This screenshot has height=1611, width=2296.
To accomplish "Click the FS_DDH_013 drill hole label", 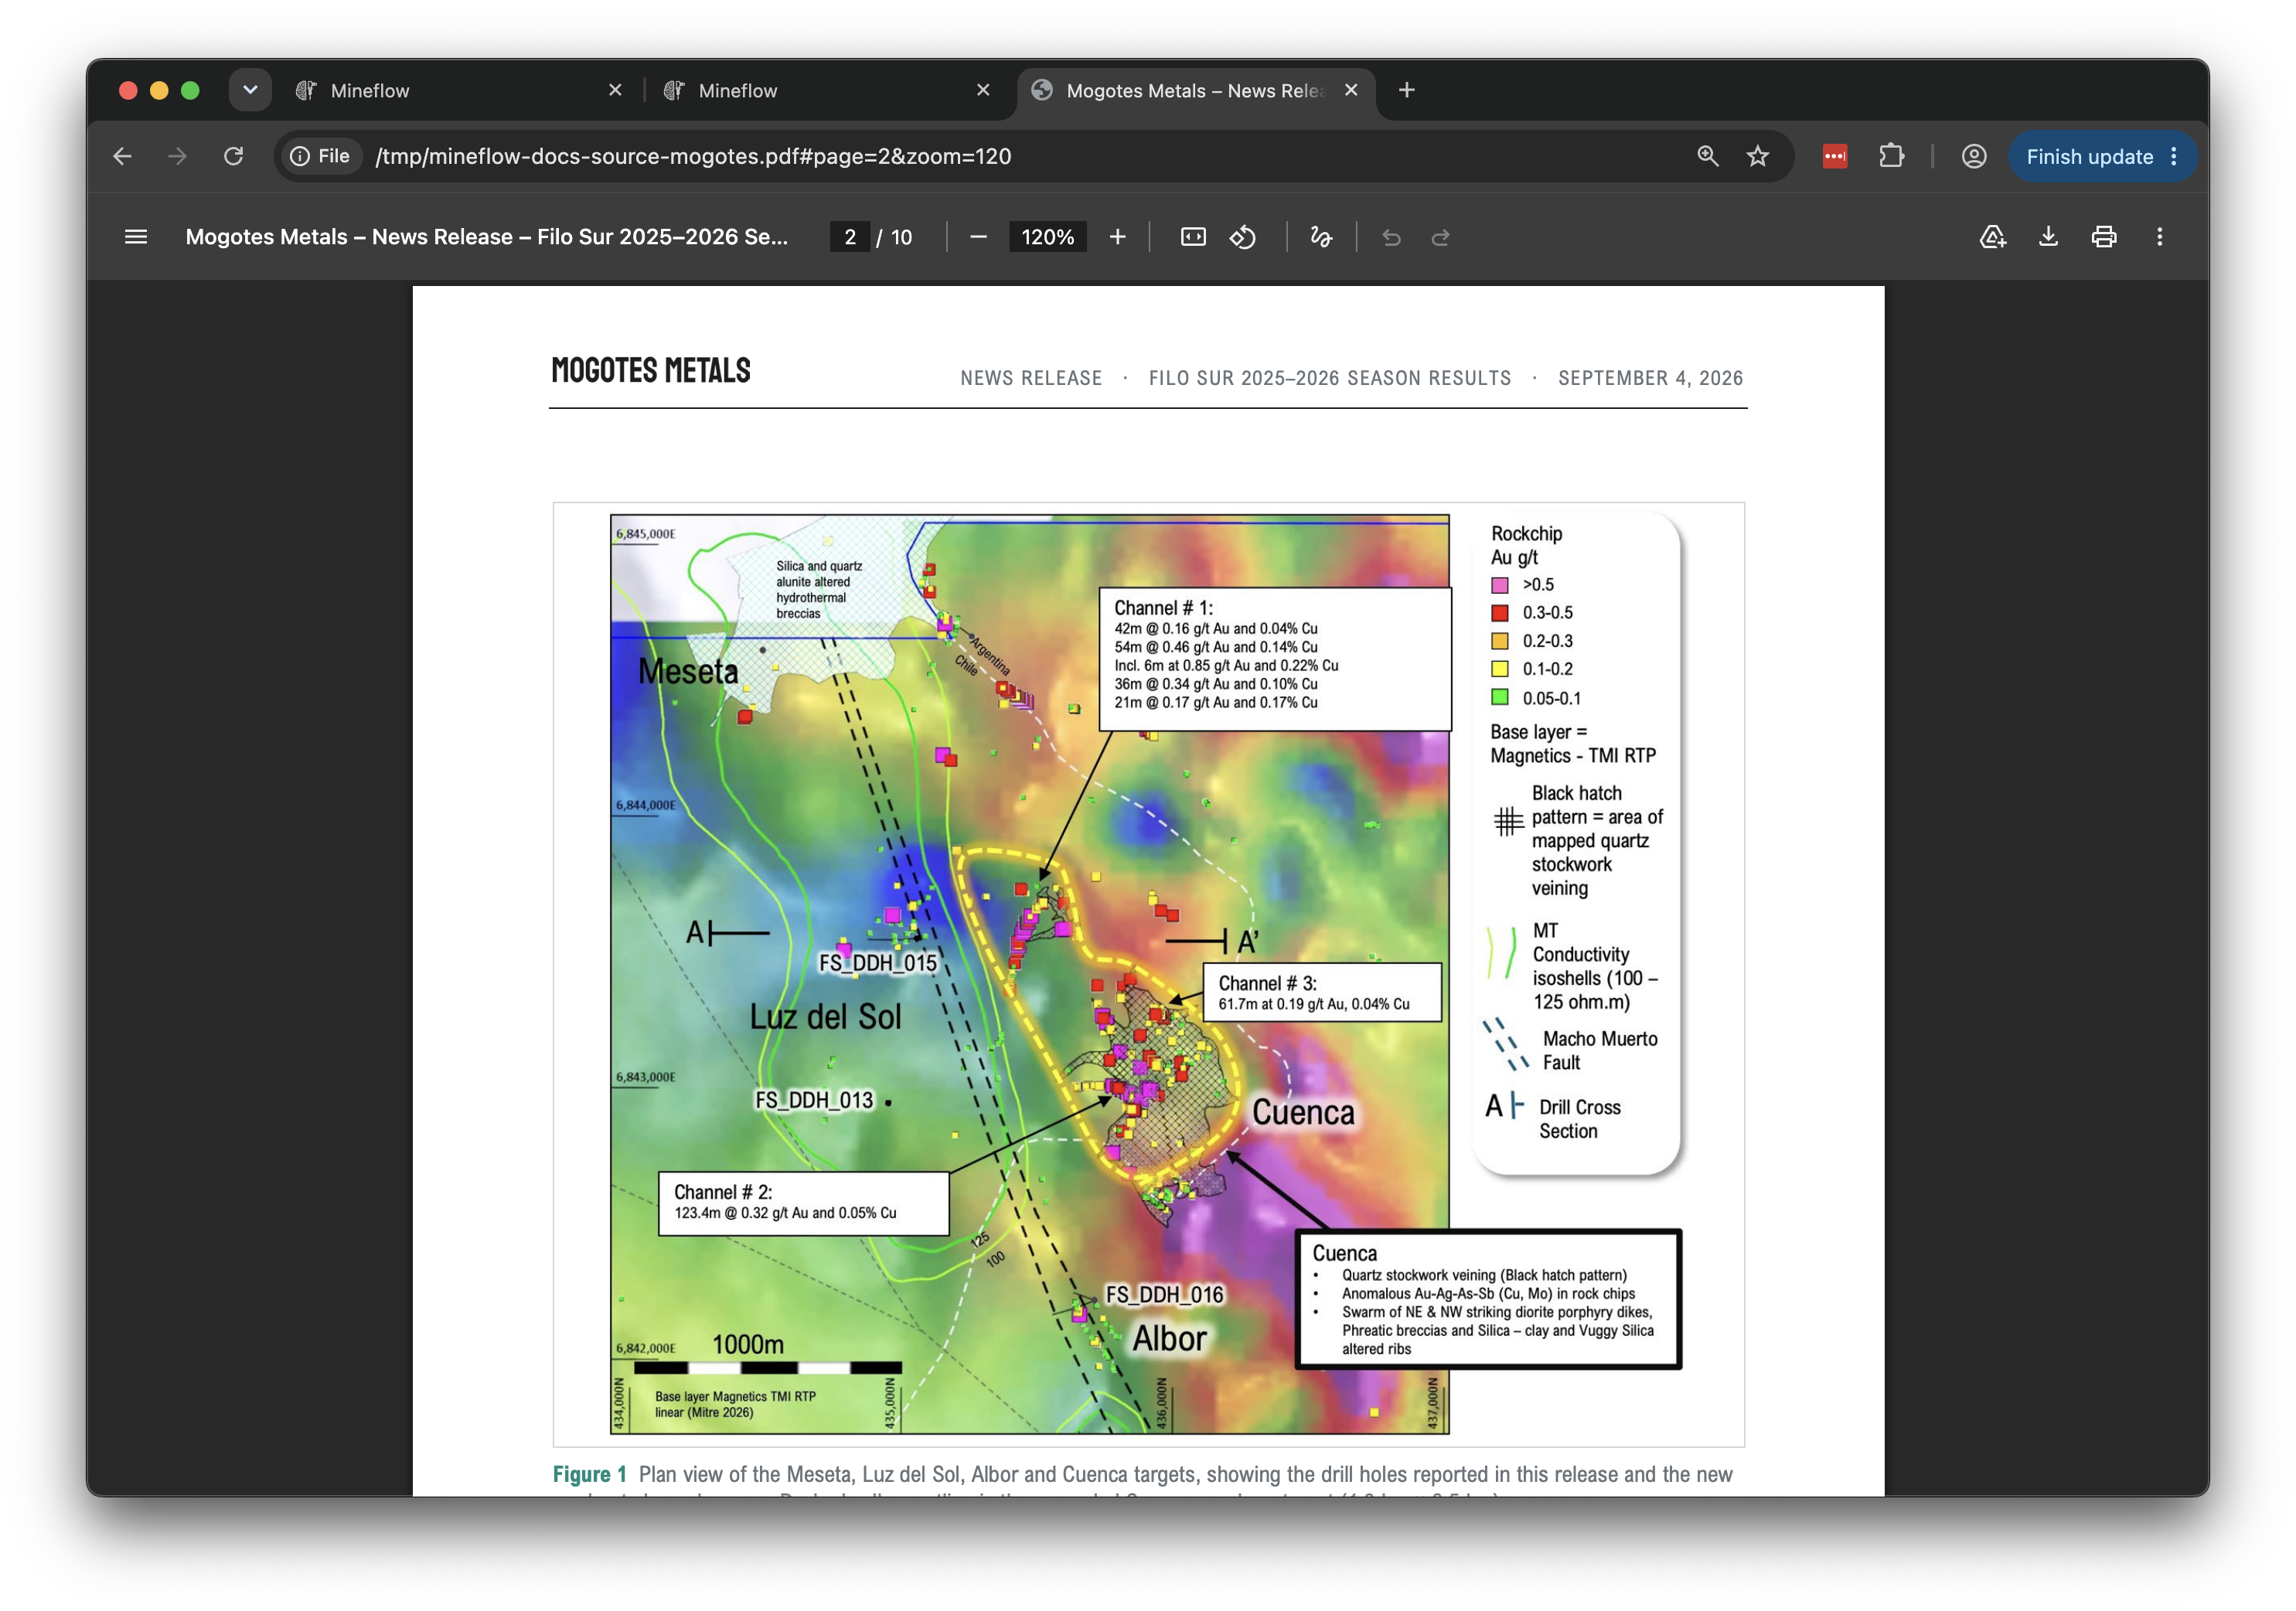I will tap(813, 1100).
